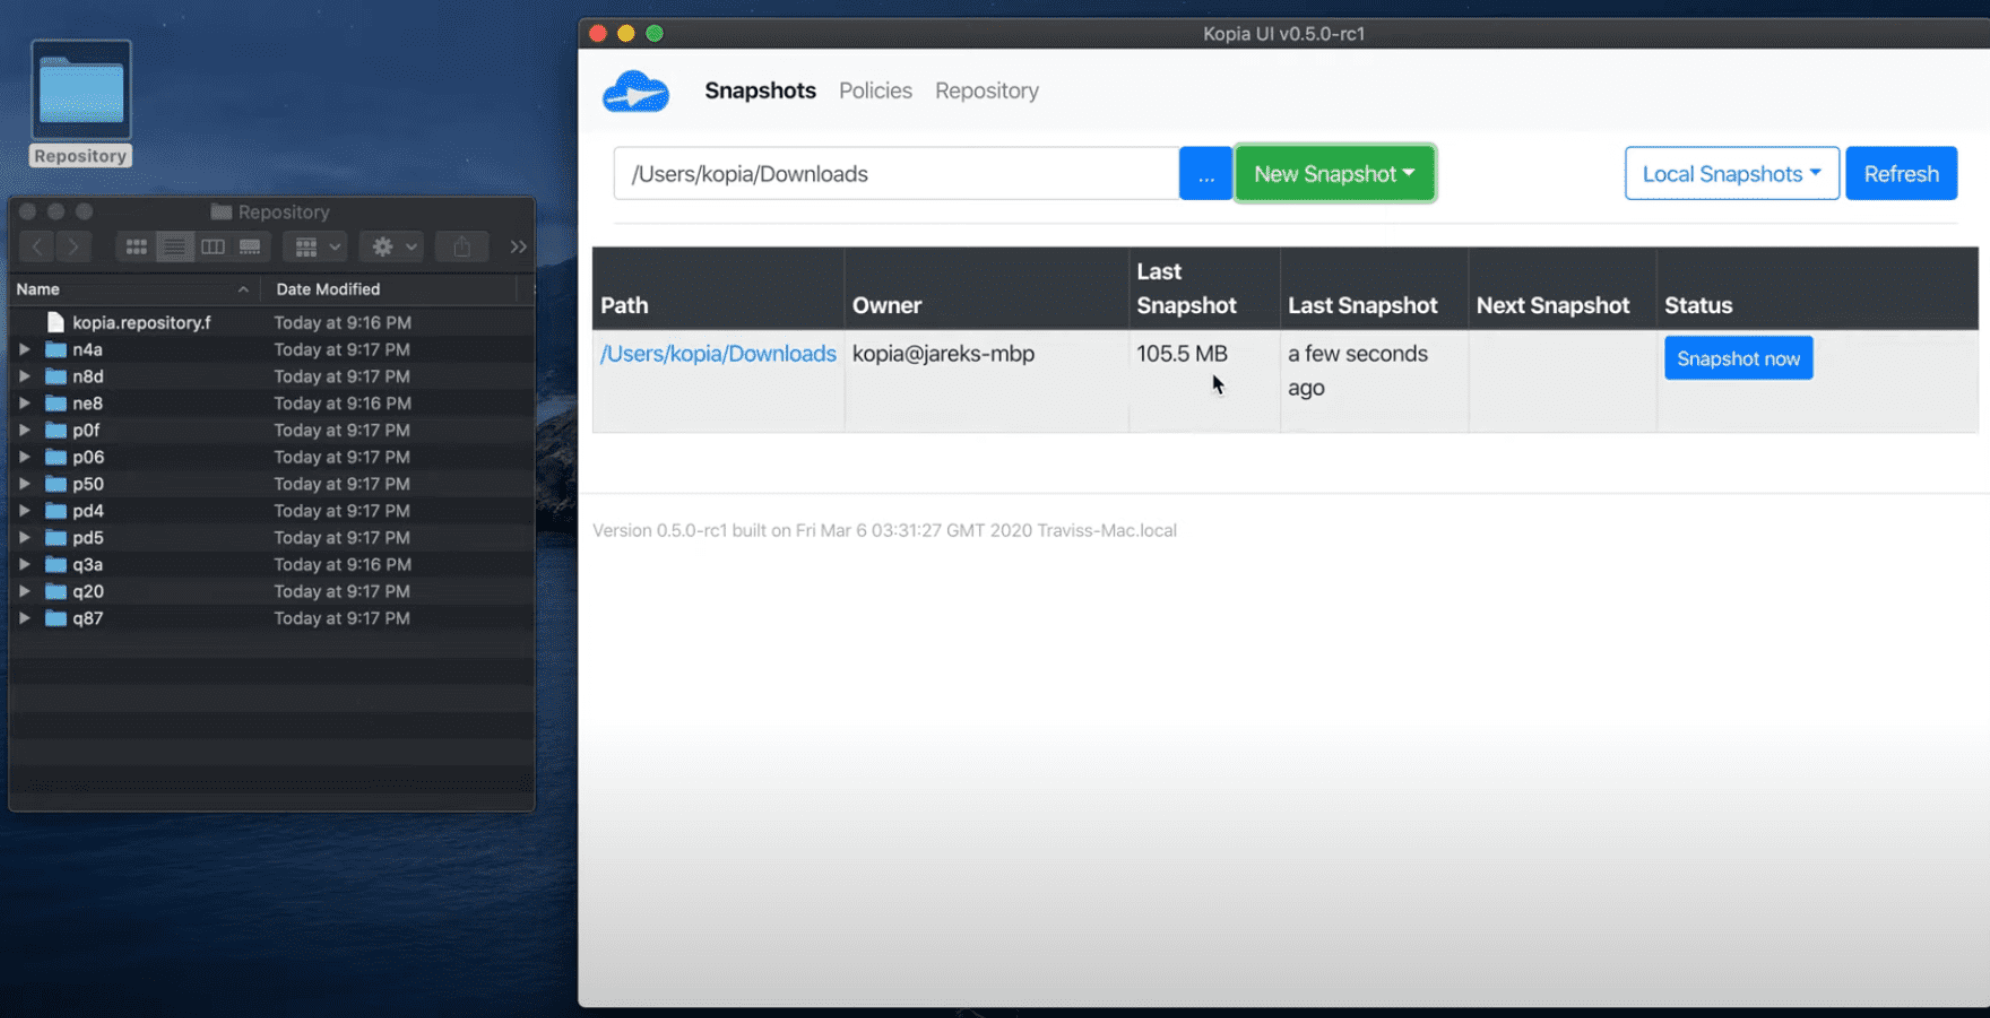Go back in the Finder Repository window
Screen dimensions: 1990x1018
tap(38, 246)
